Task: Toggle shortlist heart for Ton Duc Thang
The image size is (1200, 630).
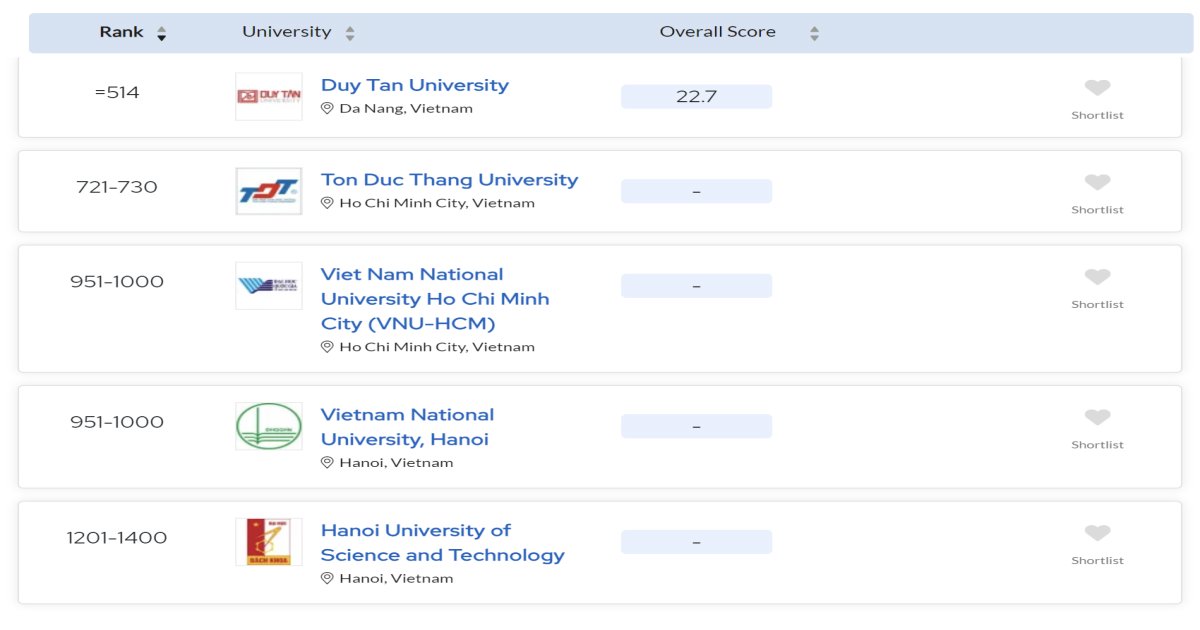Action: coord(1097,182)
